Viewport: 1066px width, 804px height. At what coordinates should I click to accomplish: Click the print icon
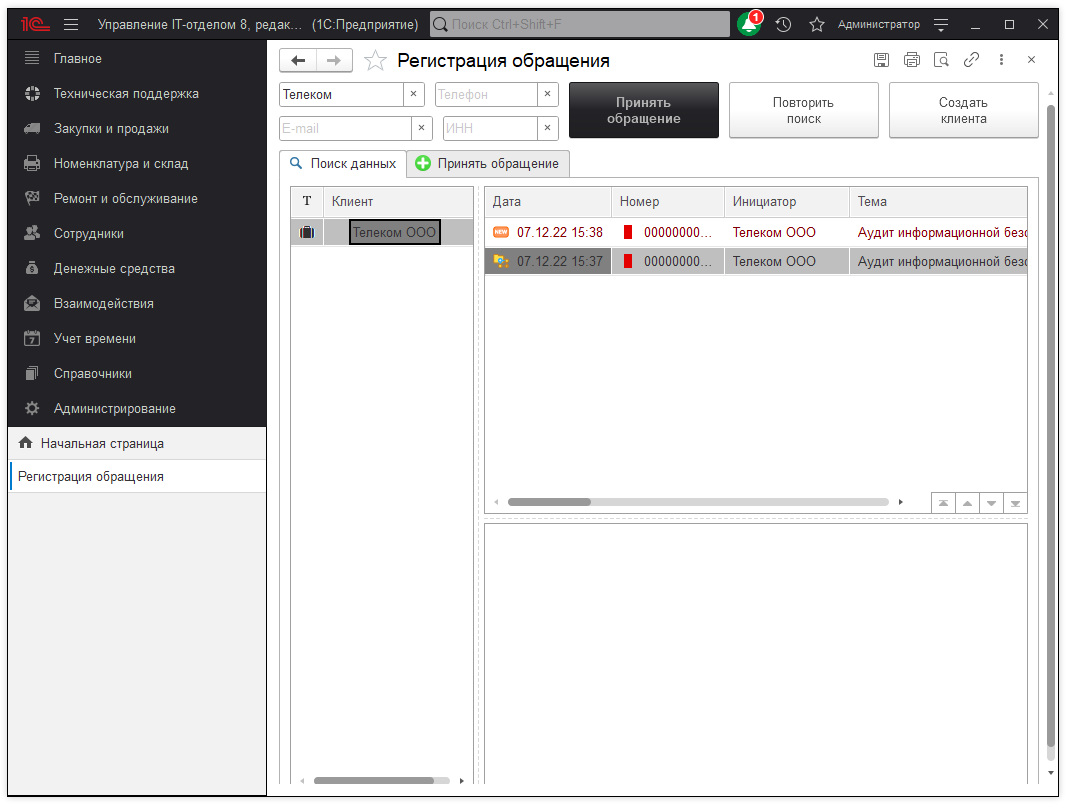pyautogui.click(x=911, y=60)
